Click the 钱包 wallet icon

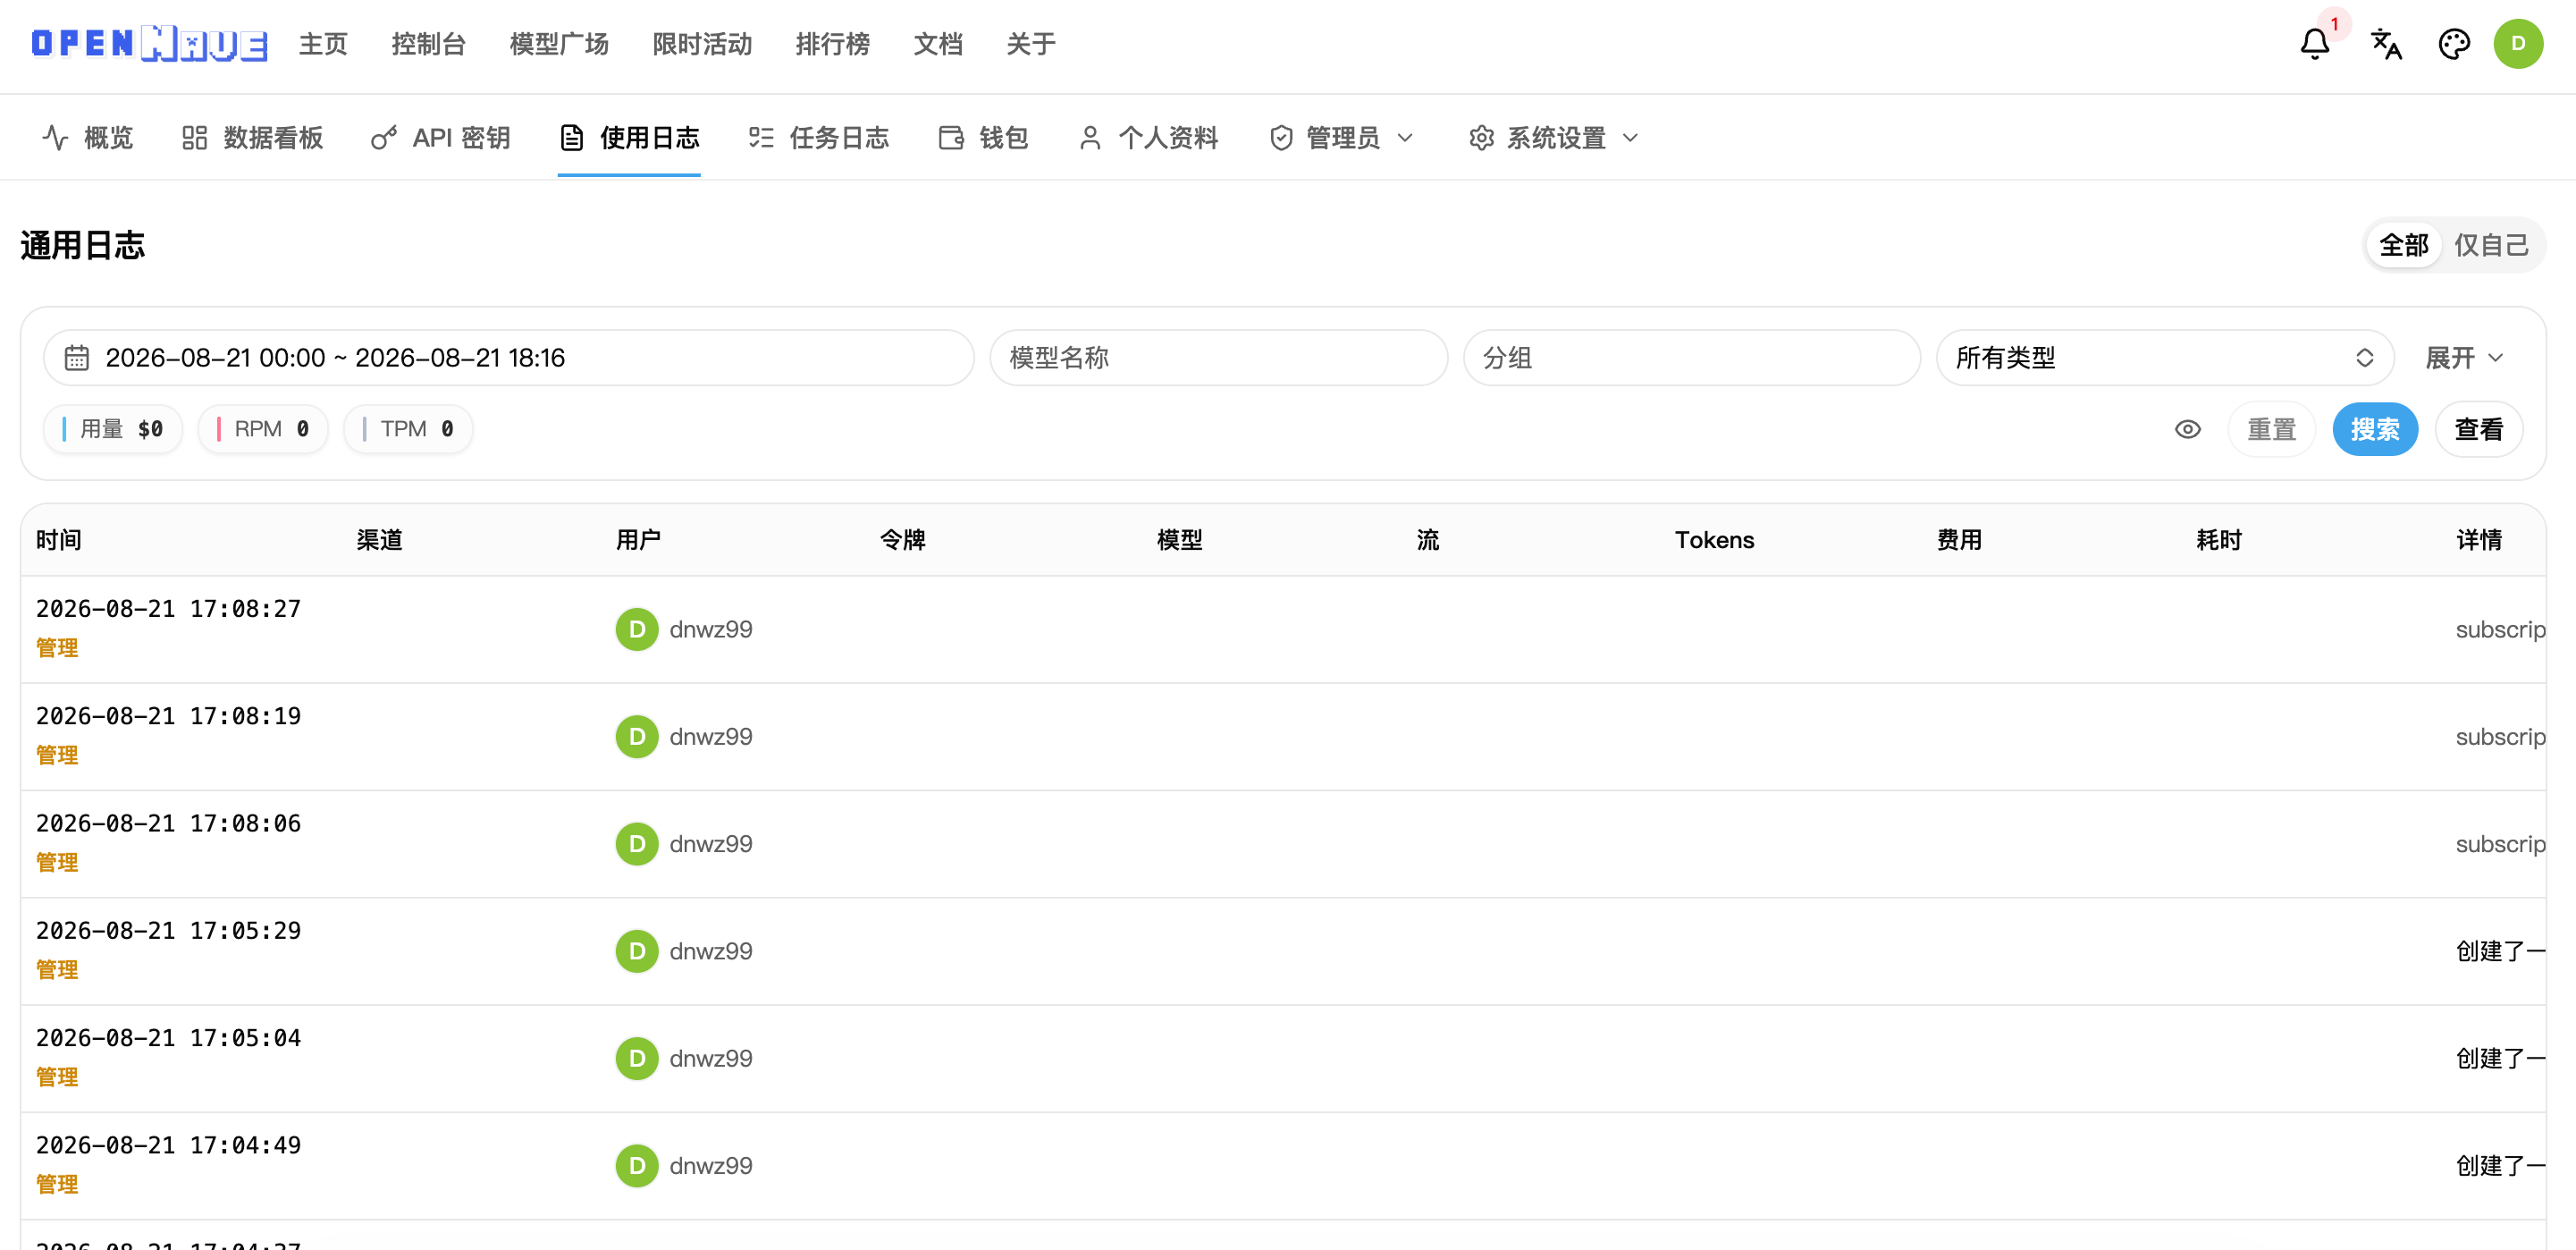pos(951,138)
